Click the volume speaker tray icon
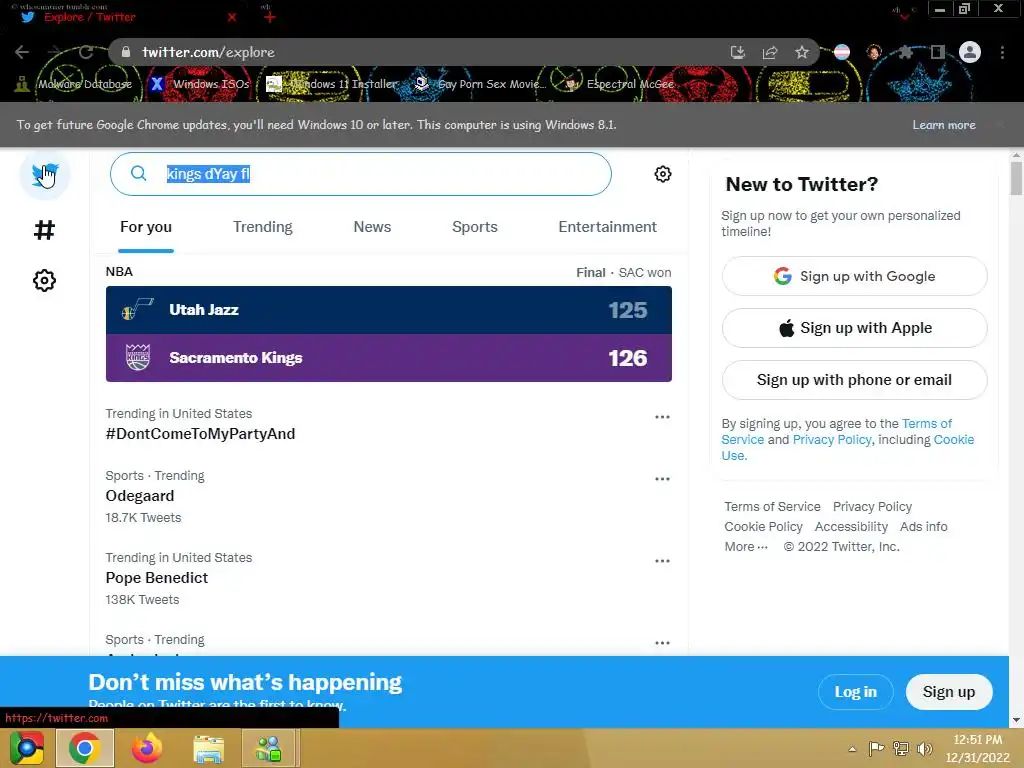 924,748
